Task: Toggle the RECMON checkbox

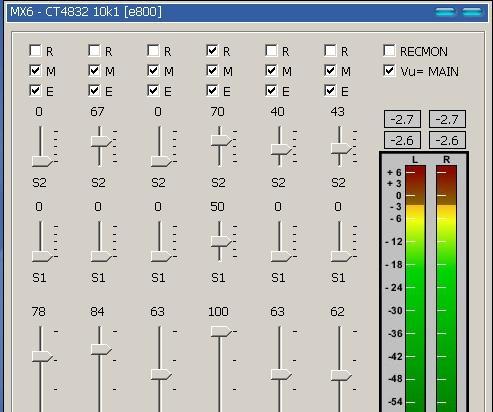Action: [x=389, y=51]
